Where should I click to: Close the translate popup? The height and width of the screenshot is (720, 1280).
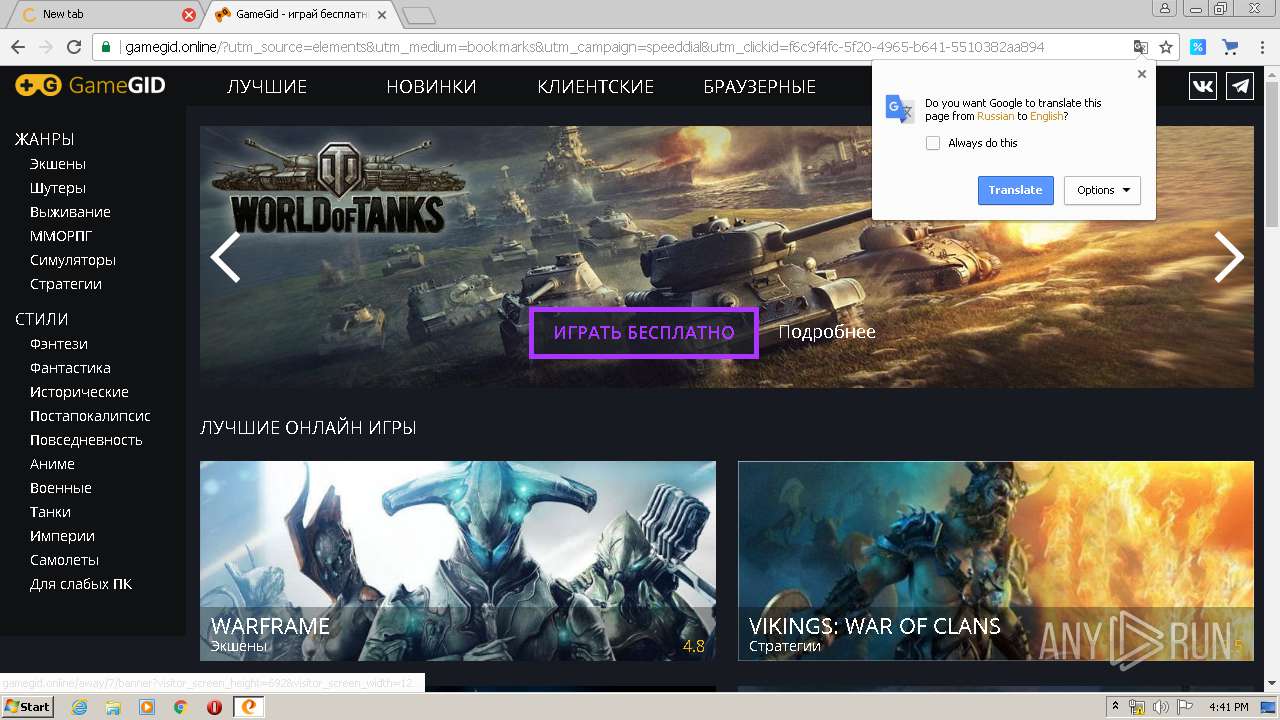[1142, 74]
